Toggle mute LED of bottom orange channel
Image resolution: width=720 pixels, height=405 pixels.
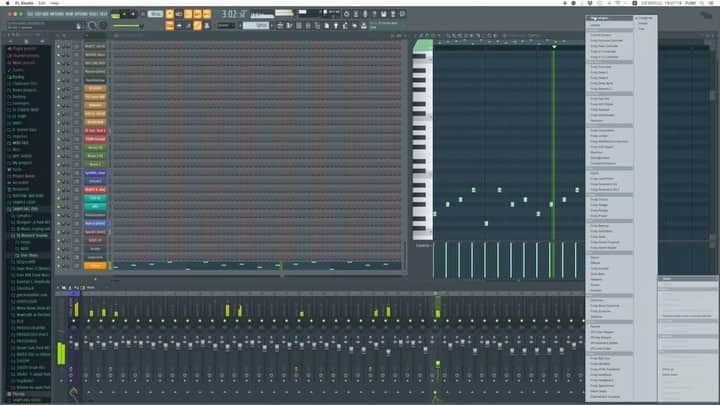tap(58, 266)
